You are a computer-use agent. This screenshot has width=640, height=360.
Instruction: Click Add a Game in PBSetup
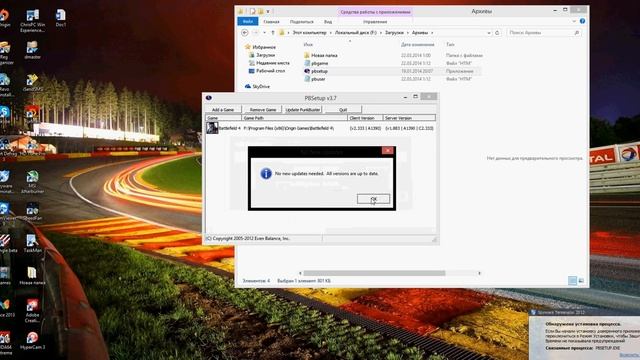[x=223, y=109]
